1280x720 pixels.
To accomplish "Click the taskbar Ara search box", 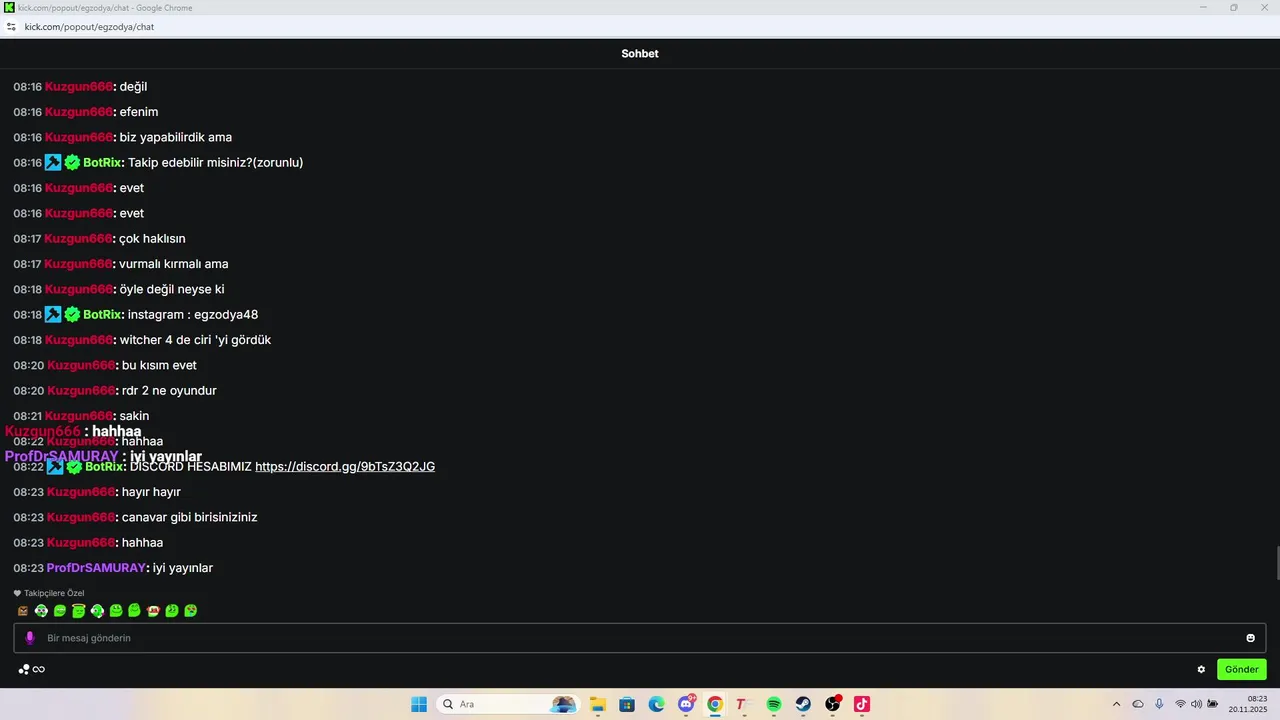I will (x=508, y=704).
